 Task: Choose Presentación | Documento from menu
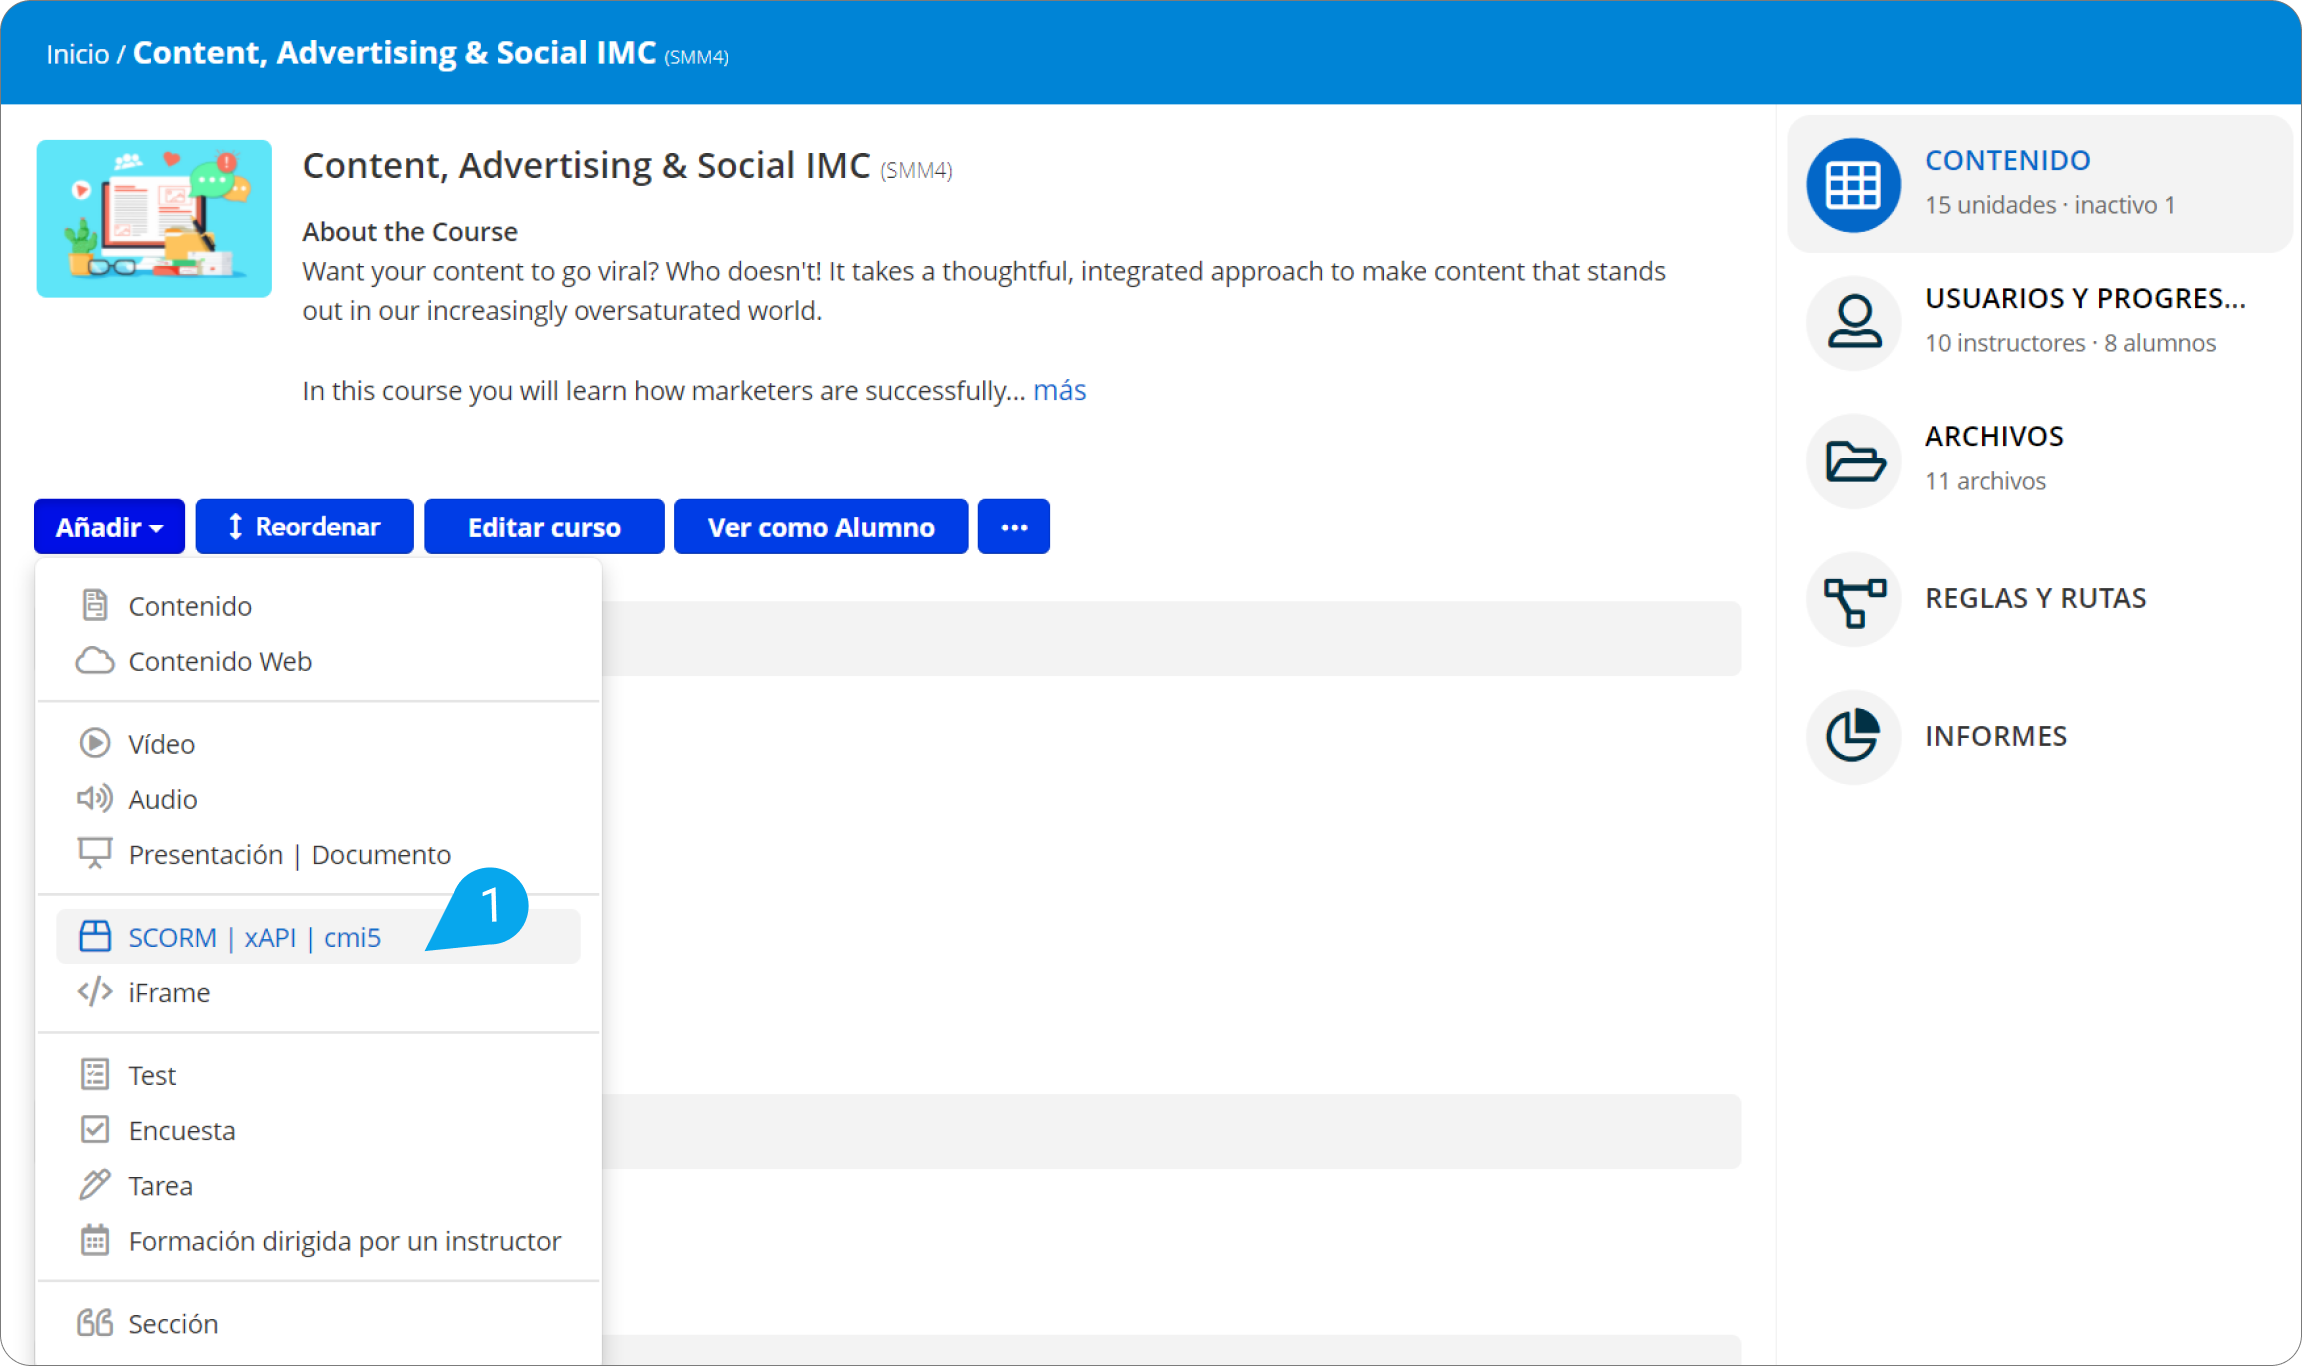click(x=289, y=855)
